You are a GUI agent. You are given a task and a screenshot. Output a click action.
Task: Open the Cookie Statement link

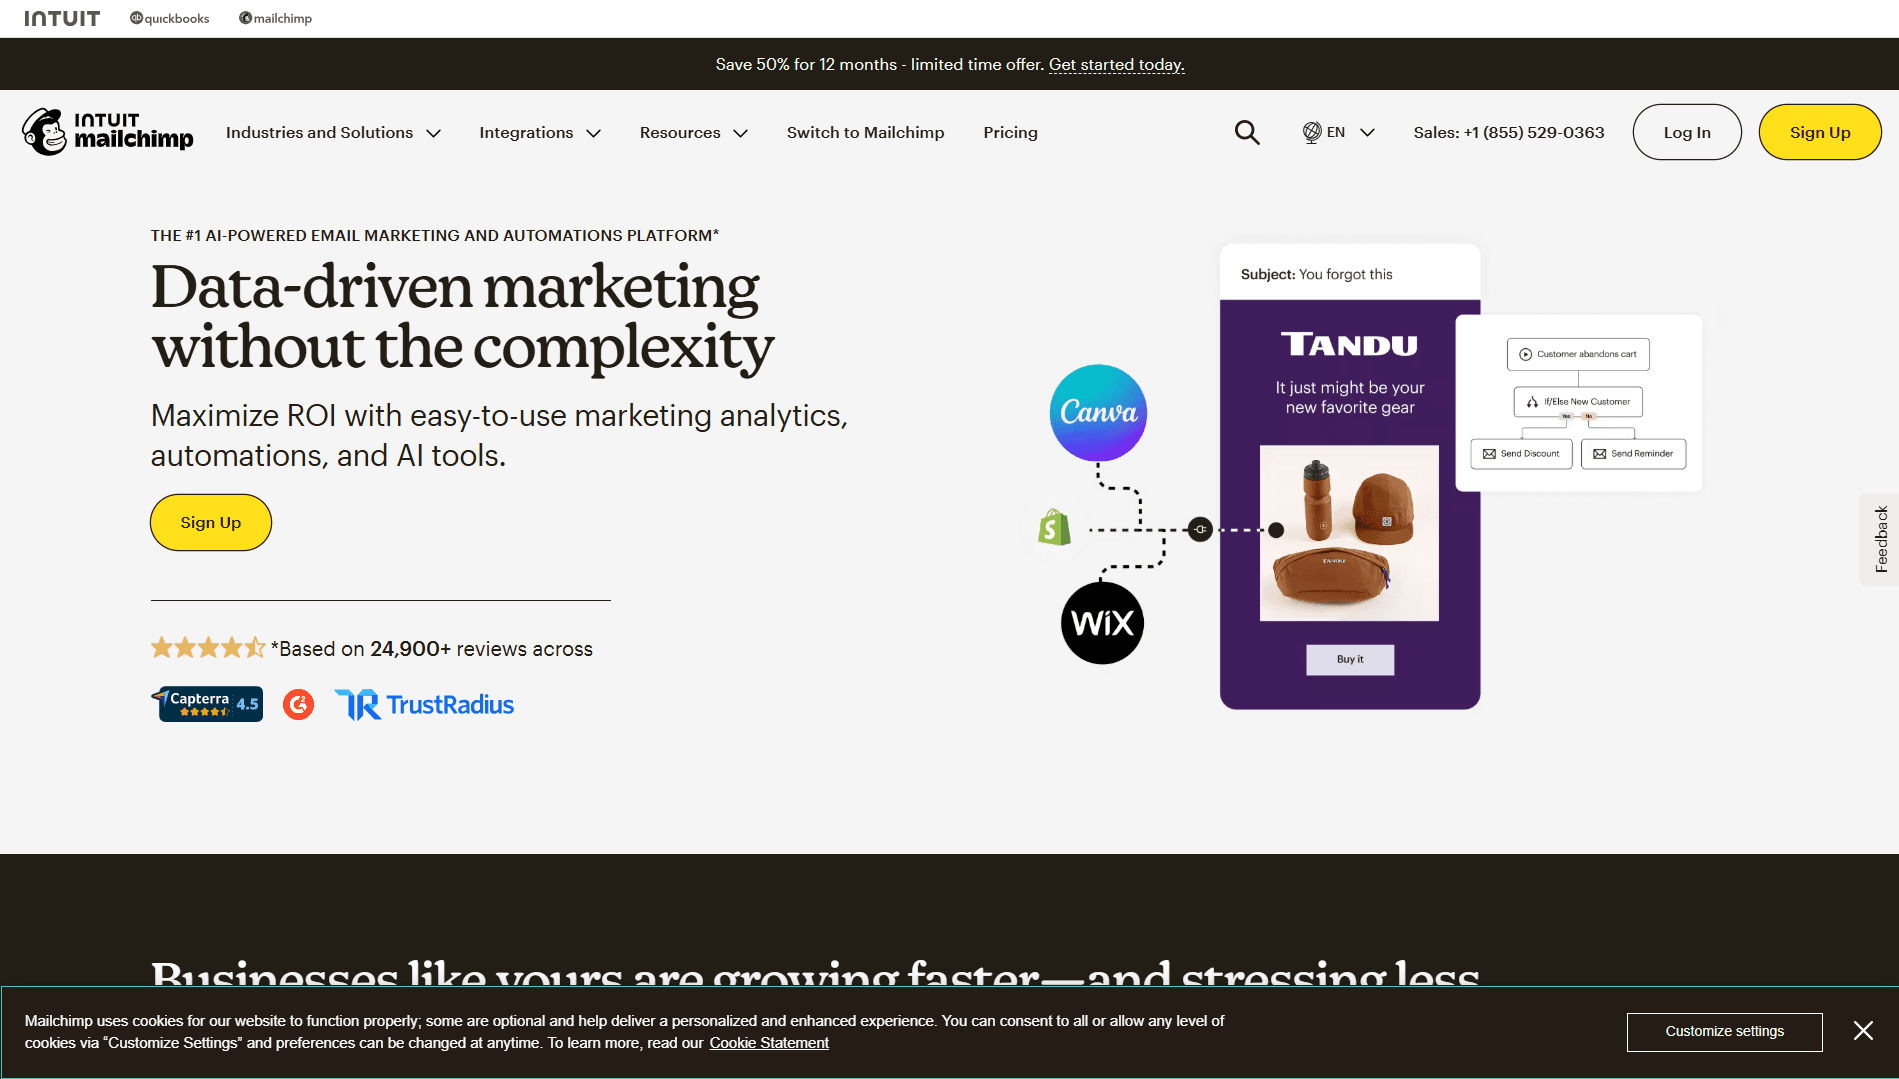tap(769, 1043)
